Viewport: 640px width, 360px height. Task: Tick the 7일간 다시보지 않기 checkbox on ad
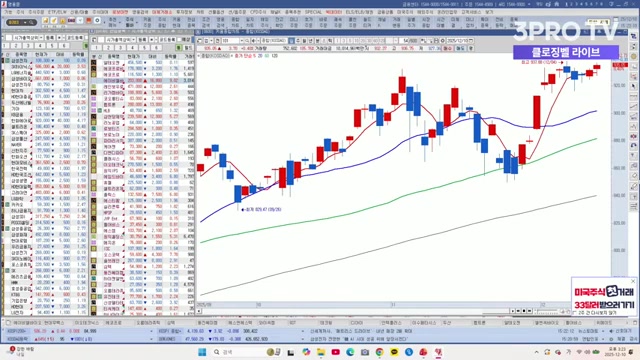[575, 312]
